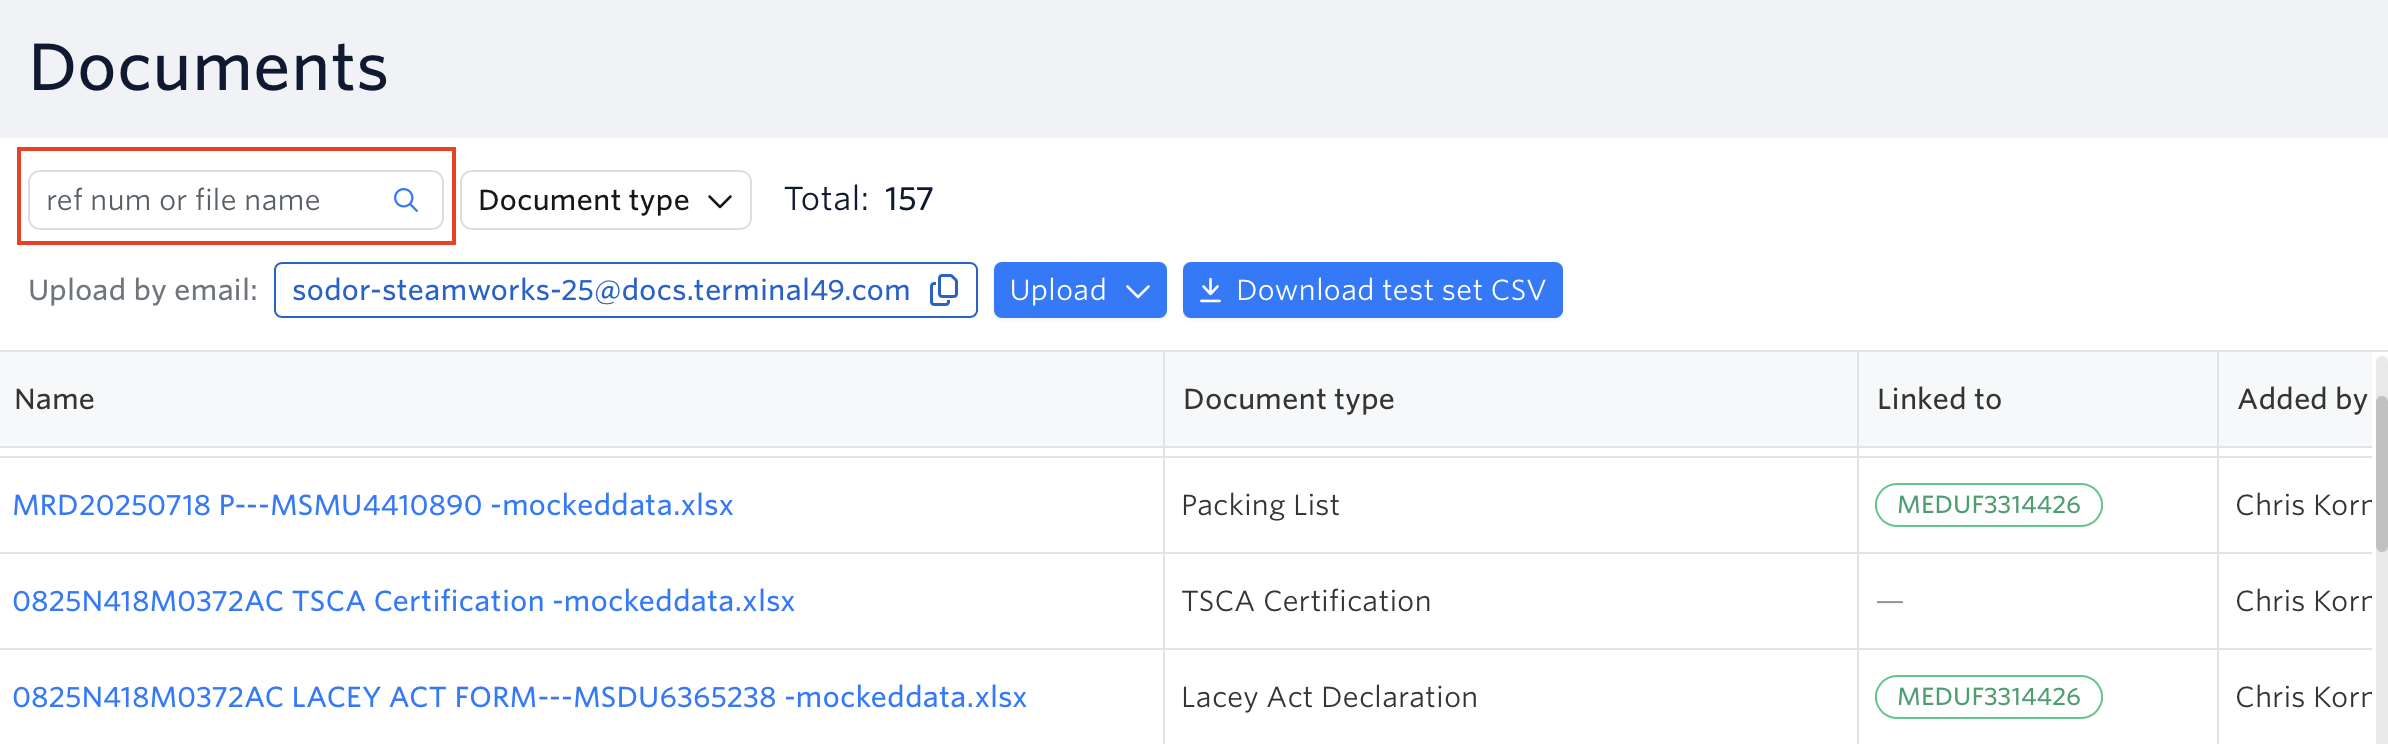Click the Upload button
Image resolution: width=2388 pixels, height=744 pixels.
[x=1058, y=290]
